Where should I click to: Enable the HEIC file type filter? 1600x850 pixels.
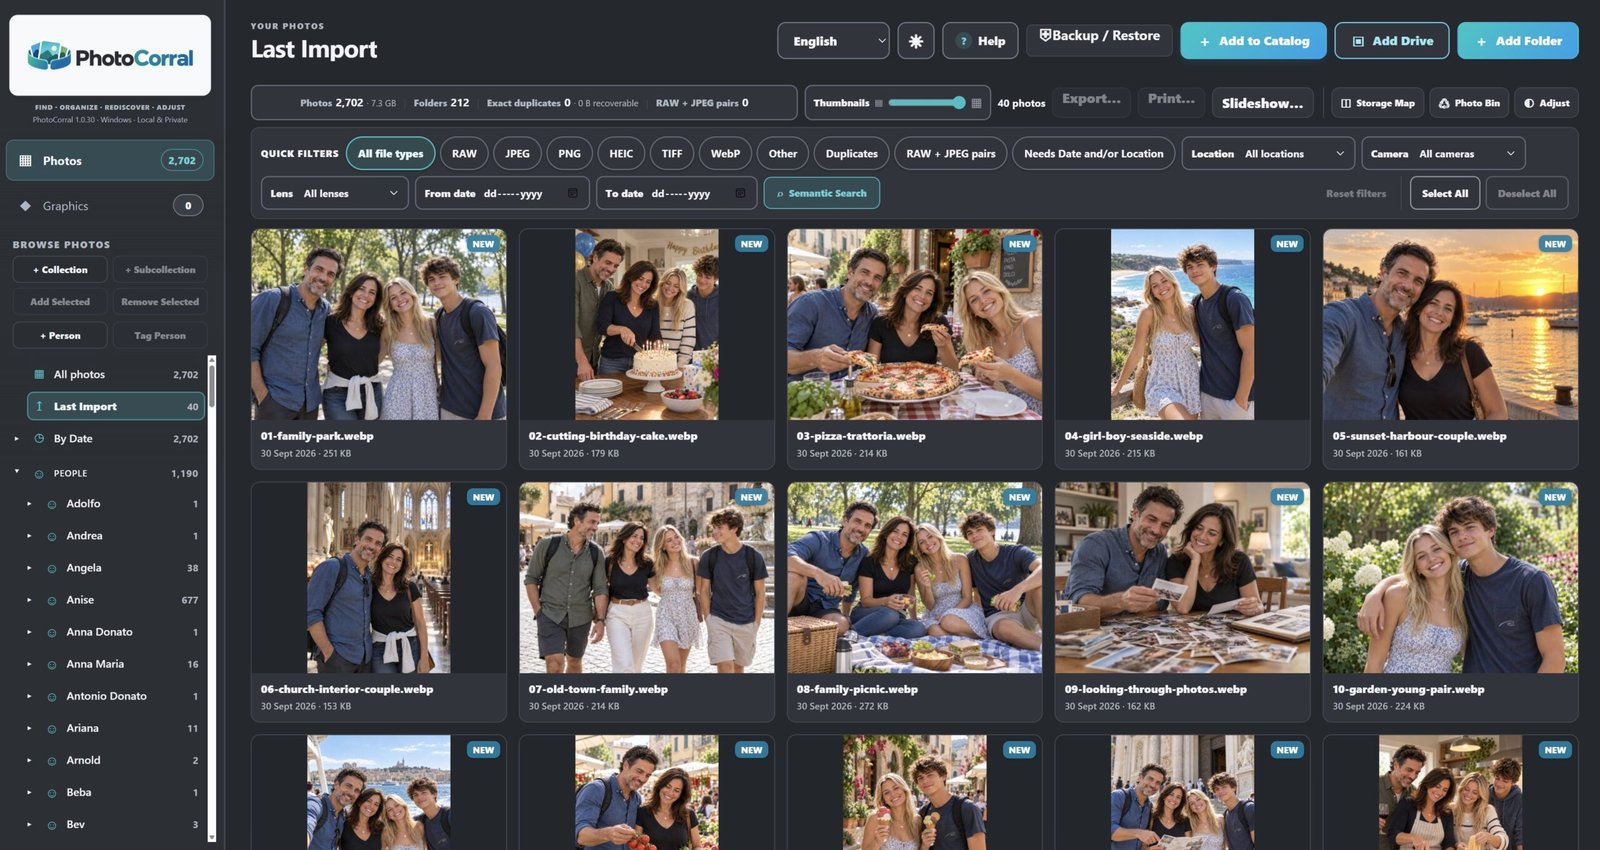point(621,154)
